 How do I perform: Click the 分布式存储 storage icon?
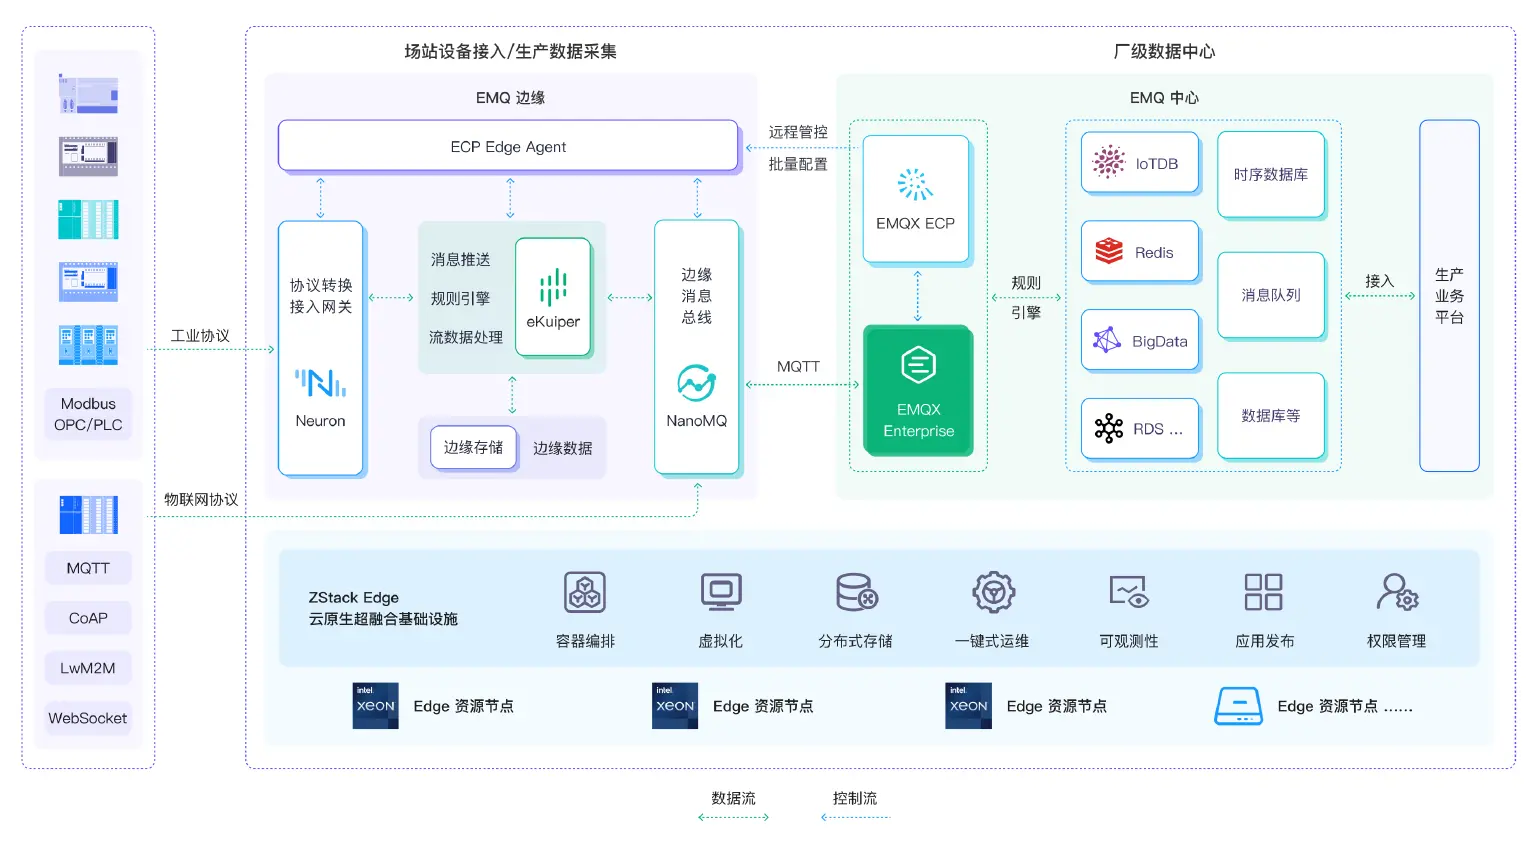[x=857, y=592]
